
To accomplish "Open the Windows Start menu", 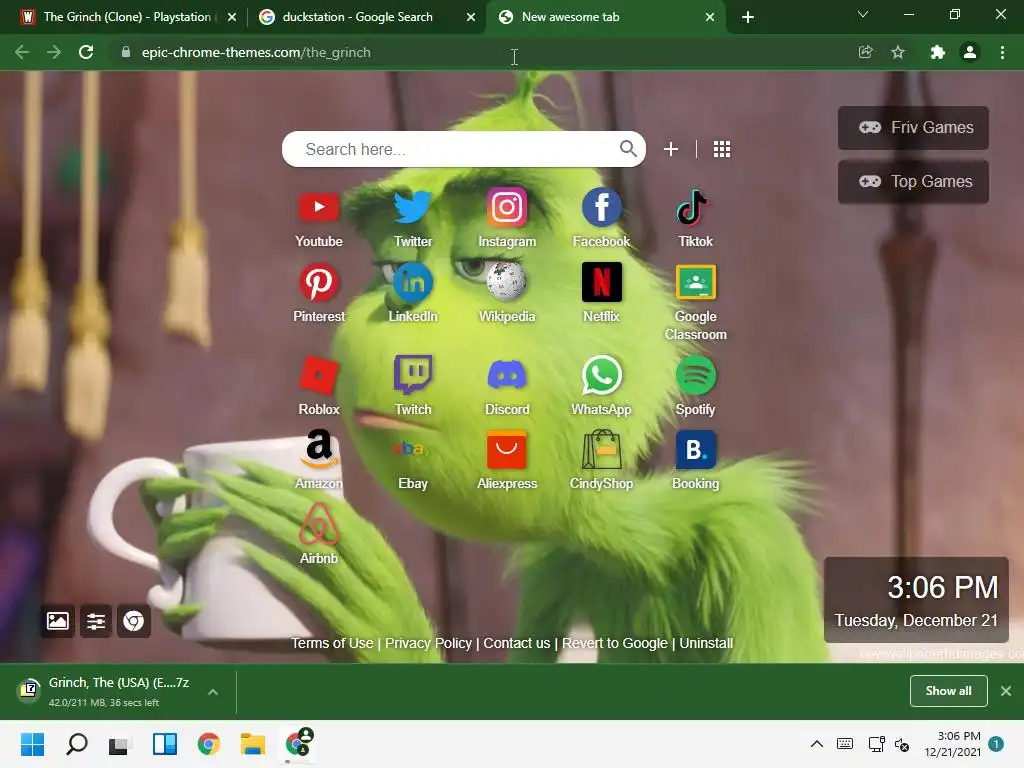I will pos(32,744).
